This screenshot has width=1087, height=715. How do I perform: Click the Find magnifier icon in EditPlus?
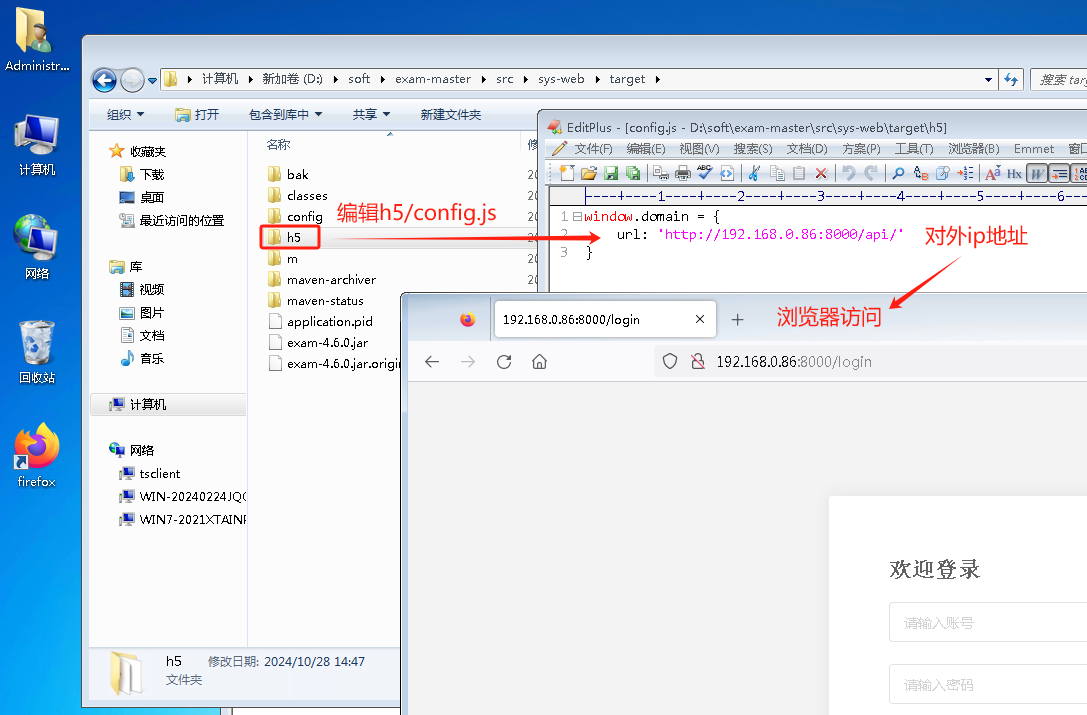(899, 174)
